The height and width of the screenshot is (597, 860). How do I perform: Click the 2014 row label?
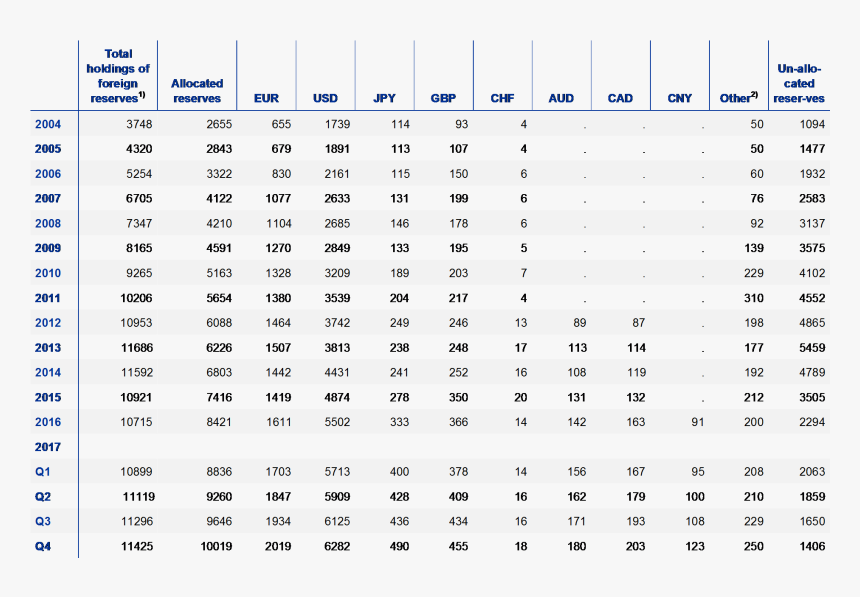(x=48, y=373)
